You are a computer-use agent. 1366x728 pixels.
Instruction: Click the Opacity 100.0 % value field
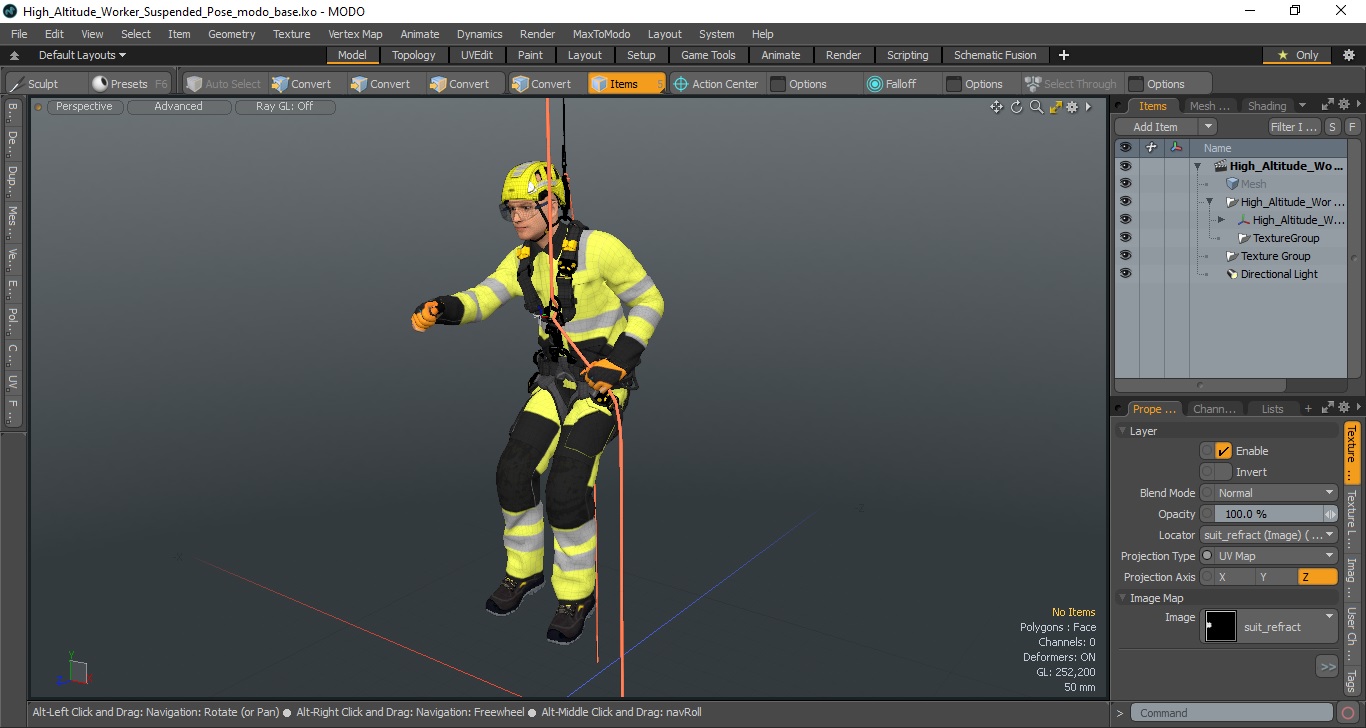click(1269, 514)
